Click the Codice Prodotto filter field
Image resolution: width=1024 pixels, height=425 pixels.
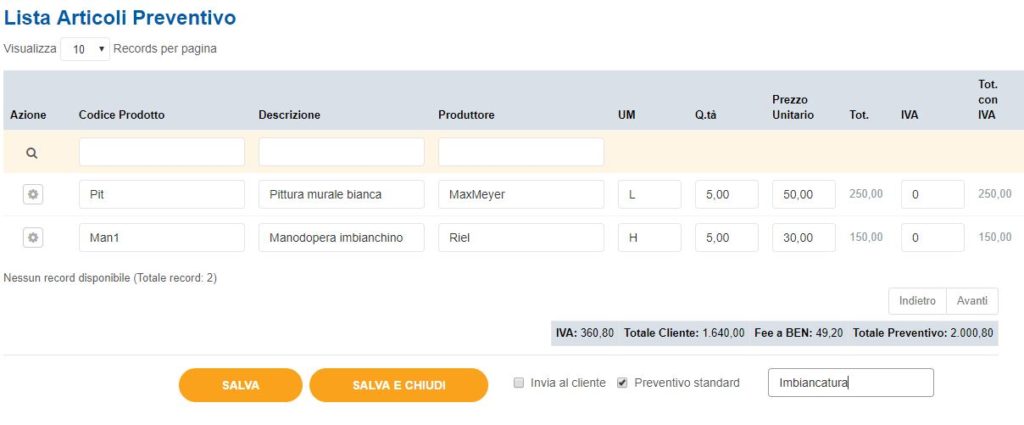tap(161, 152)
